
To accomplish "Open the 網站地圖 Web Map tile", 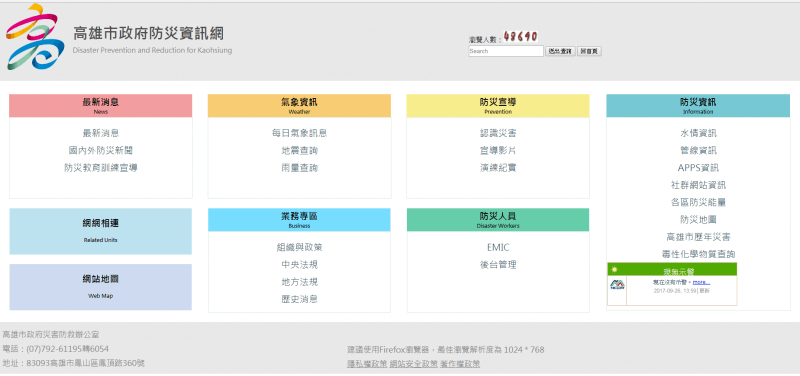I will [101, 287].
